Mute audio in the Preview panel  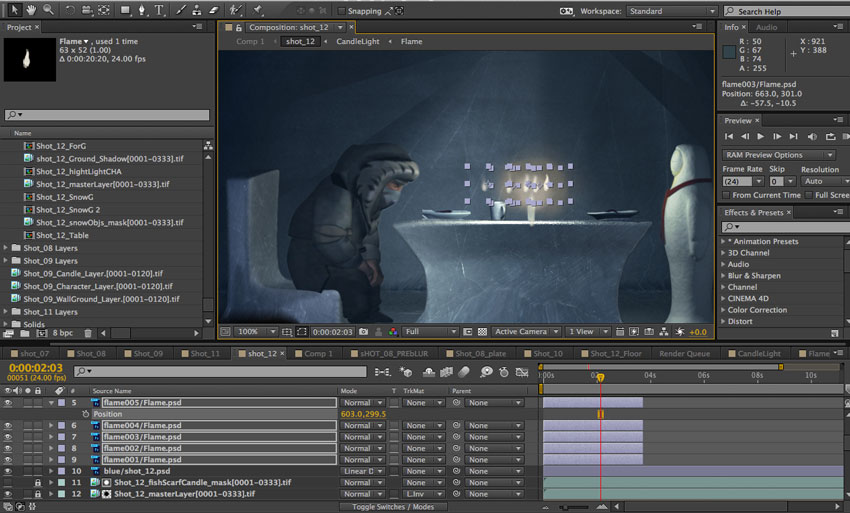coord(812,137)
